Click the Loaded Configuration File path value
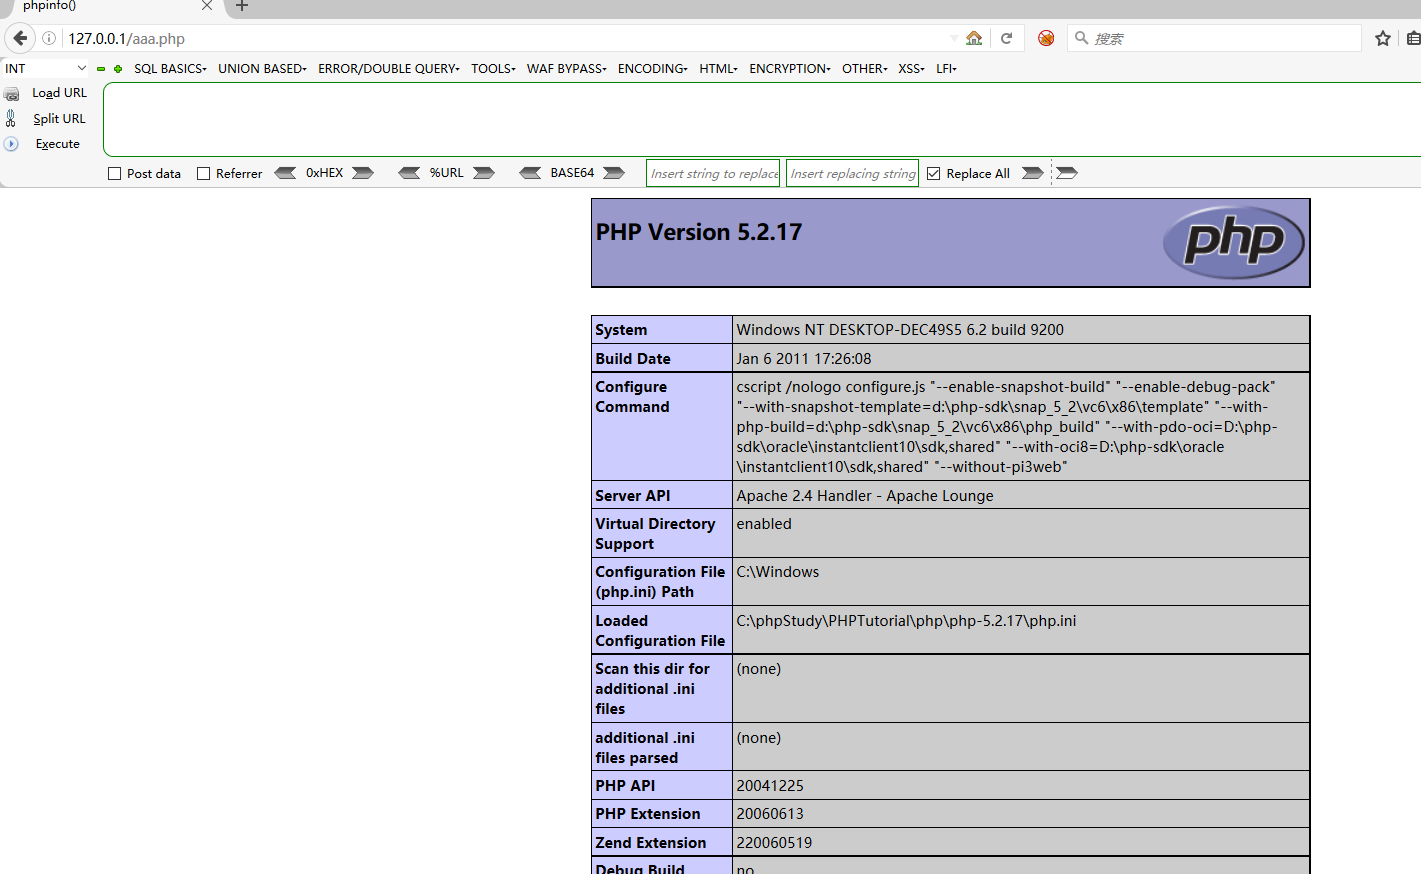 click(906, 621)
